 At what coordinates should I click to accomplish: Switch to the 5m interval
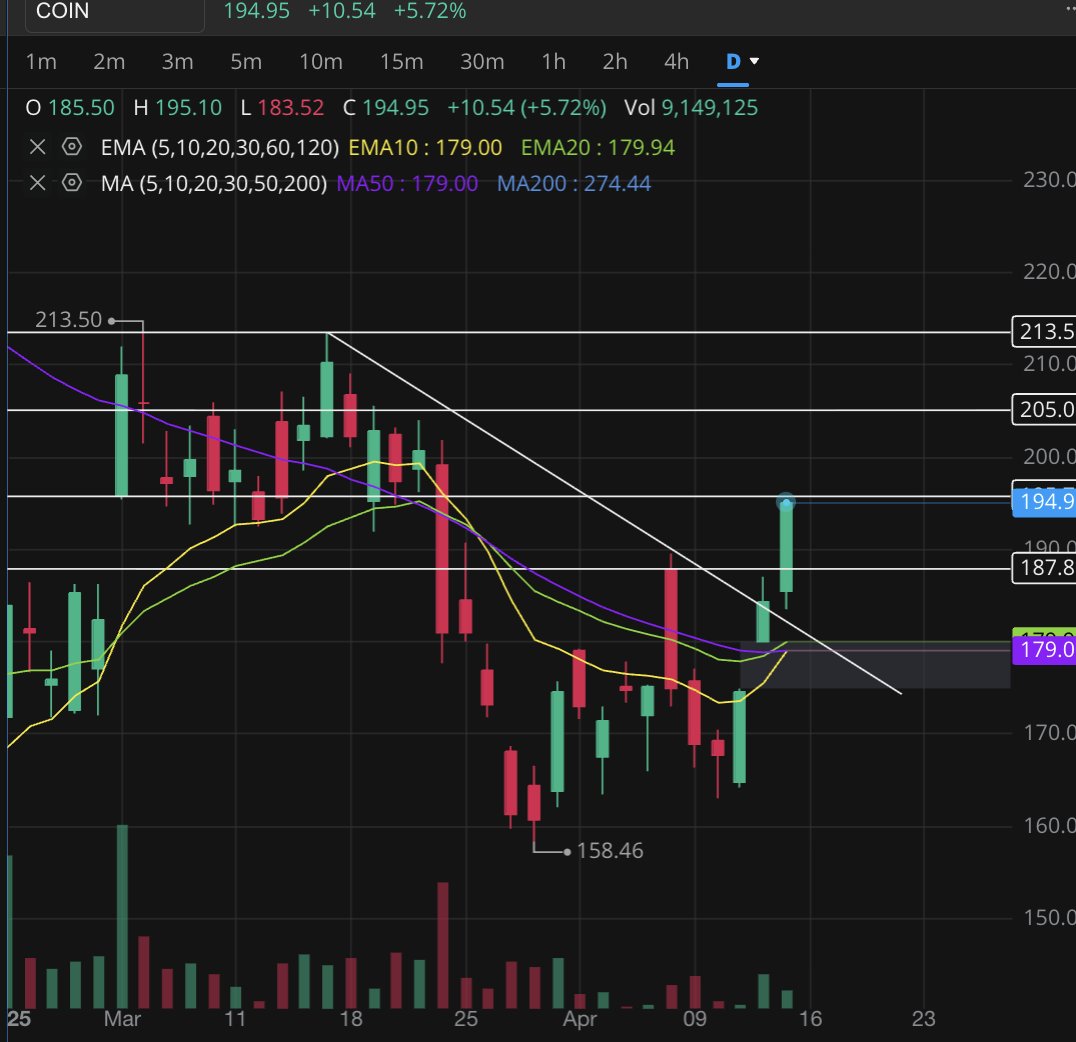tap(246, 62)
